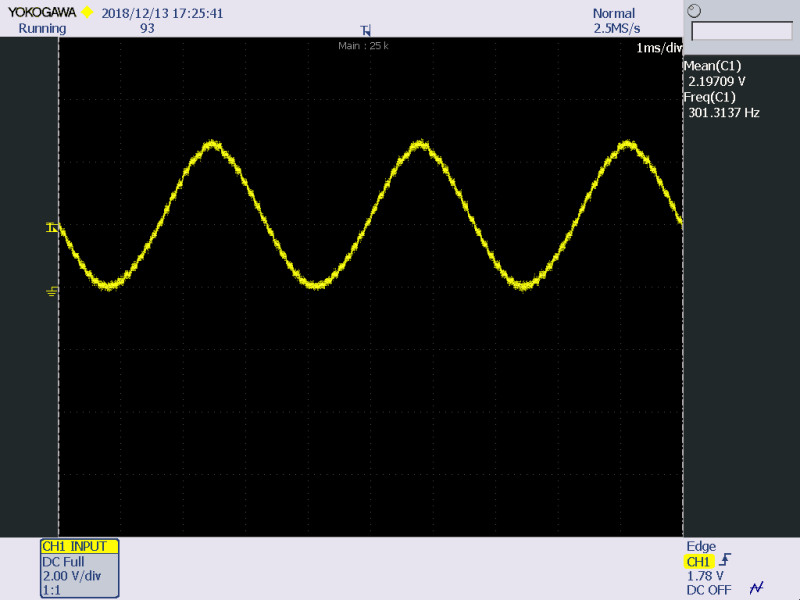Select the Normal trigger mode label
Image resolution: width=800 pixels, height=600 pixels.
point(613,13)
